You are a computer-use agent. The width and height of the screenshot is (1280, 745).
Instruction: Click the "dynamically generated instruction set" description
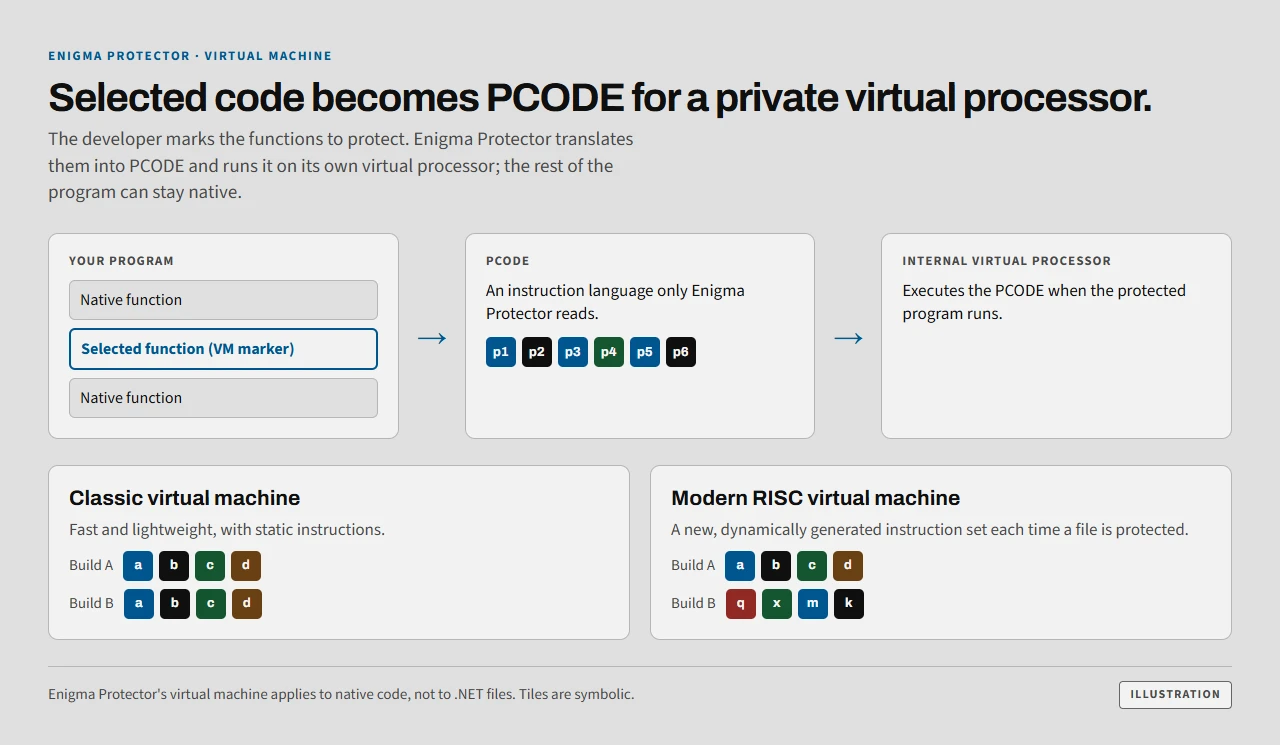pos(930,530)
